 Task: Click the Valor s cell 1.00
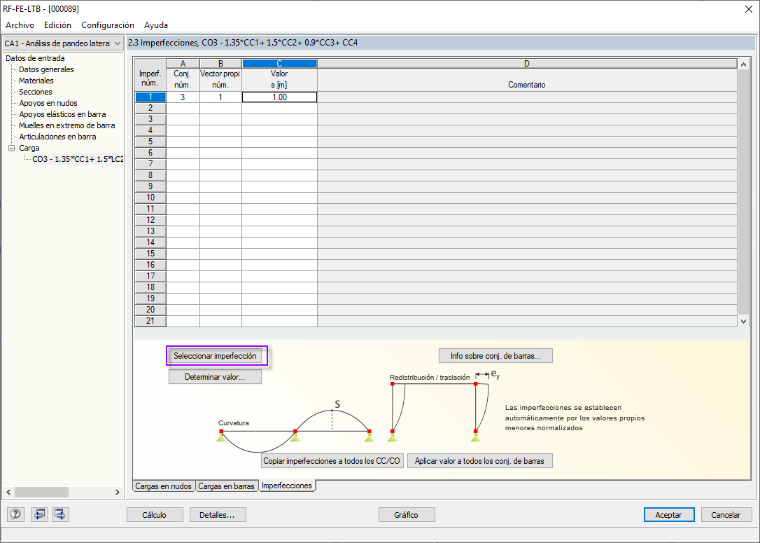click(279, 97)
